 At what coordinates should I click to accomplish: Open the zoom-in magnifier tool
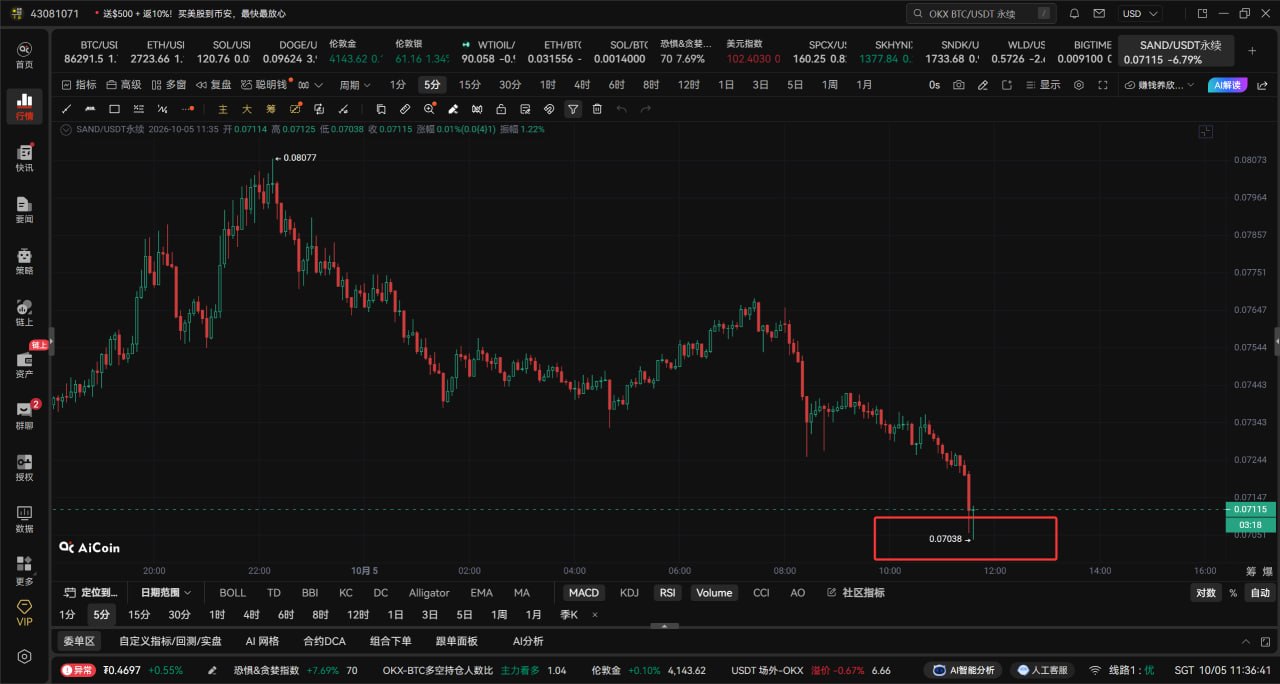[429, 109]
